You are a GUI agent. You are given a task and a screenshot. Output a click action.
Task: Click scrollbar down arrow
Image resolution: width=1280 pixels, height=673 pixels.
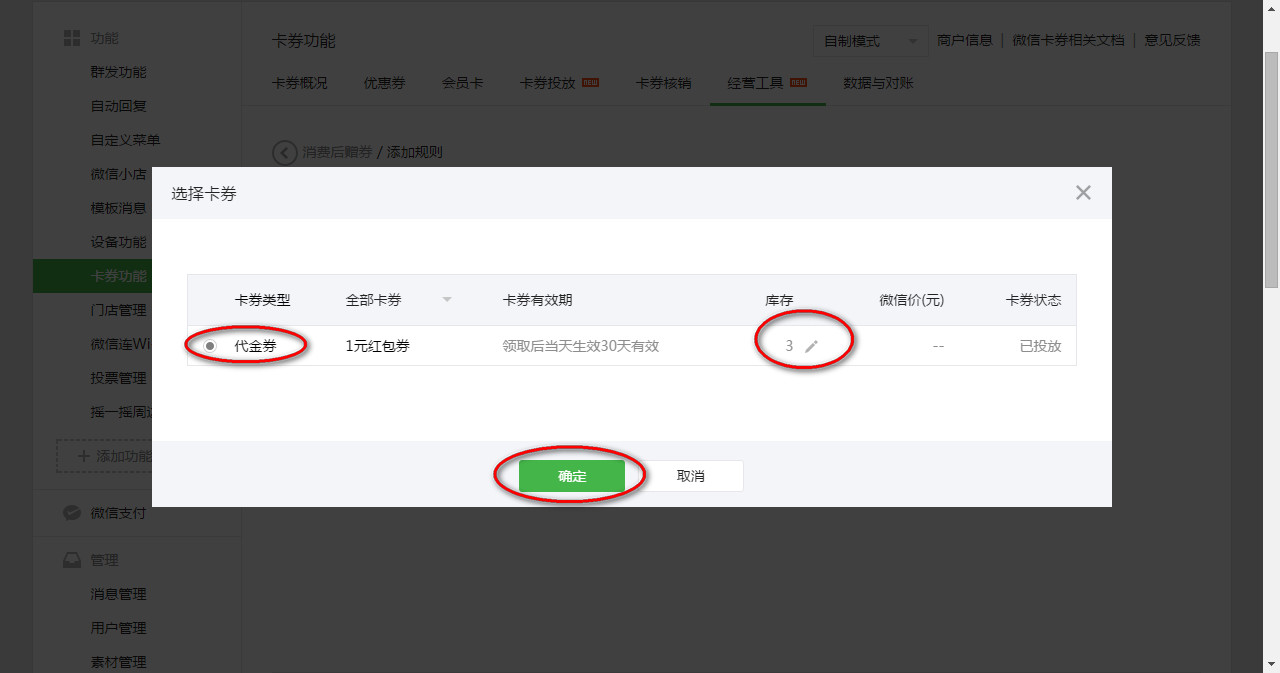coord(1270,664)
